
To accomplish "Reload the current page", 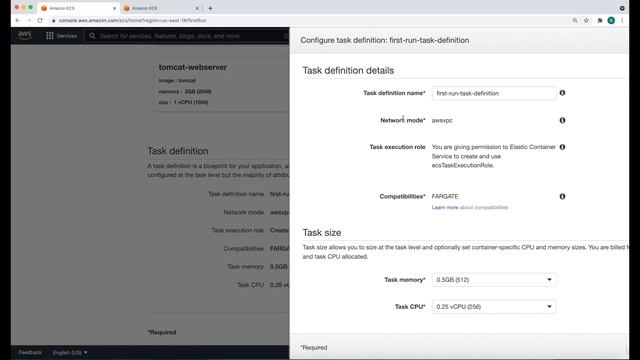I will coord(40,20).
